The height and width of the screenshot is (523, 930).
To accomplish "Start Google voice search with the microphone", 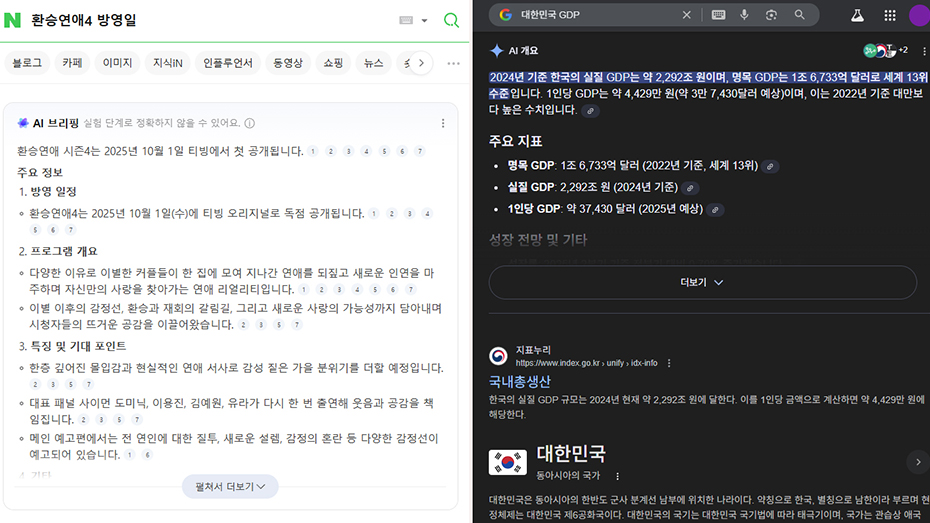I will pos(744,15).
